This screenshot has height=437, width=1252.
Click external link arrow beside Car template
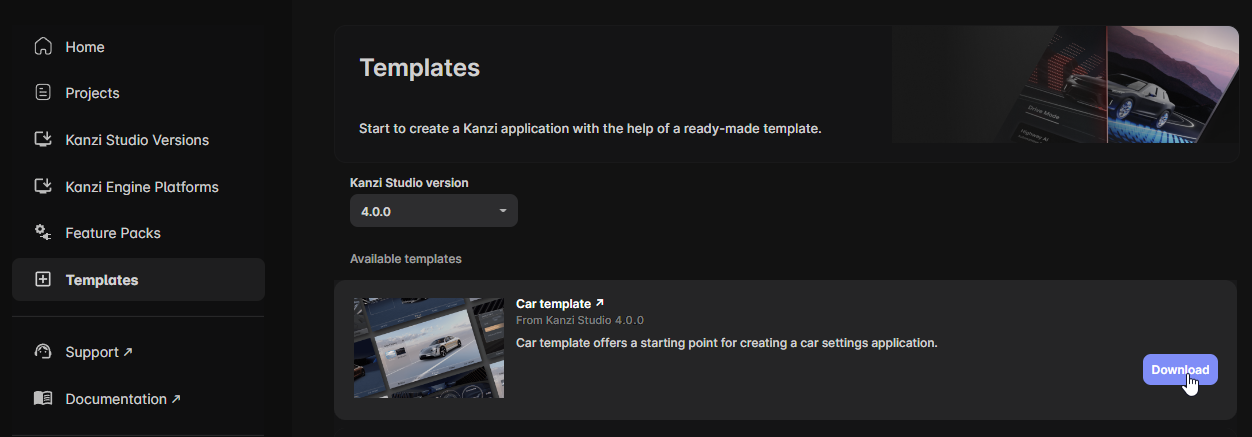pyautogui.click(x=600, y=303)
